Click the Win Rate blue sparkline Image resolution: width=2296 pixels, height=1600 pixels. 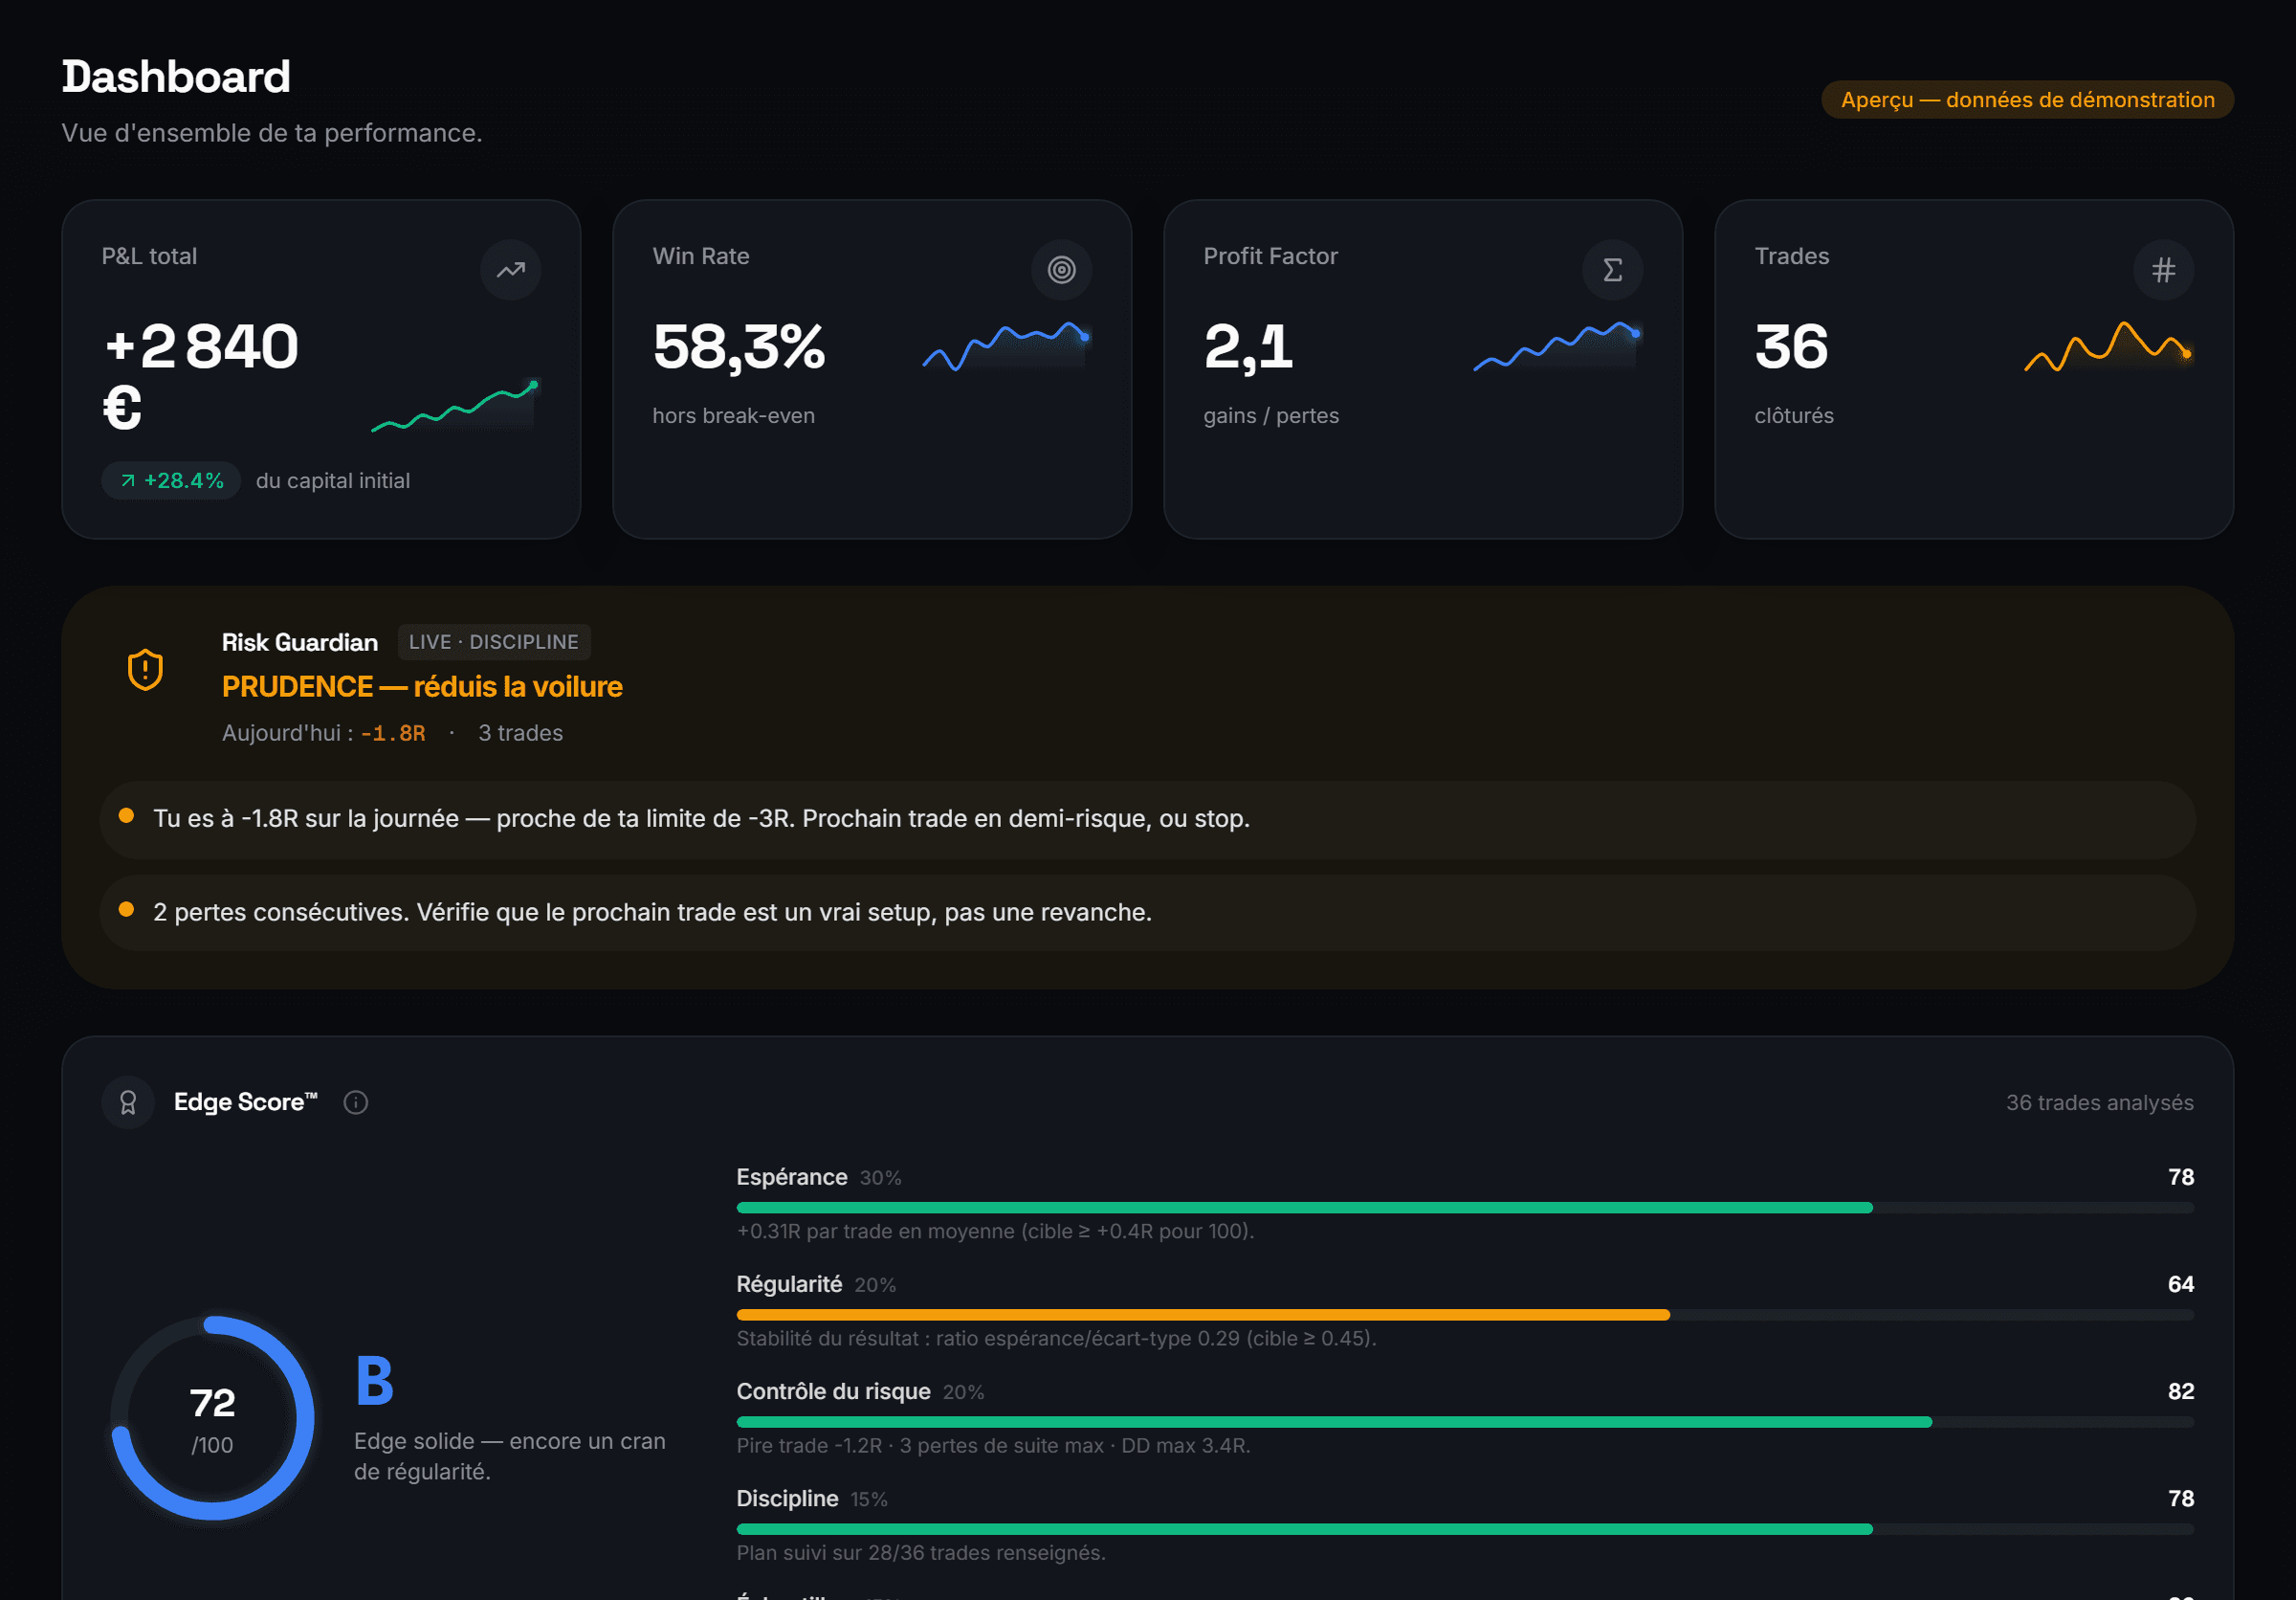point(1006,346)
